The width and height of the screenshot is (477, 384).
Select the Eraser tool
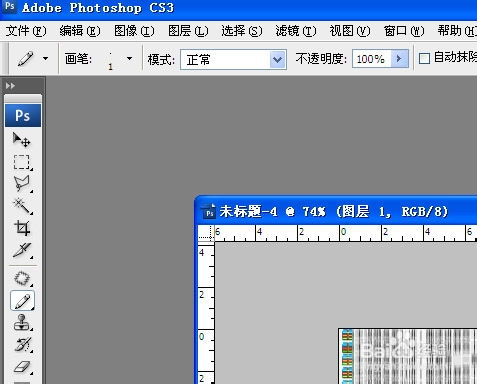22,367
